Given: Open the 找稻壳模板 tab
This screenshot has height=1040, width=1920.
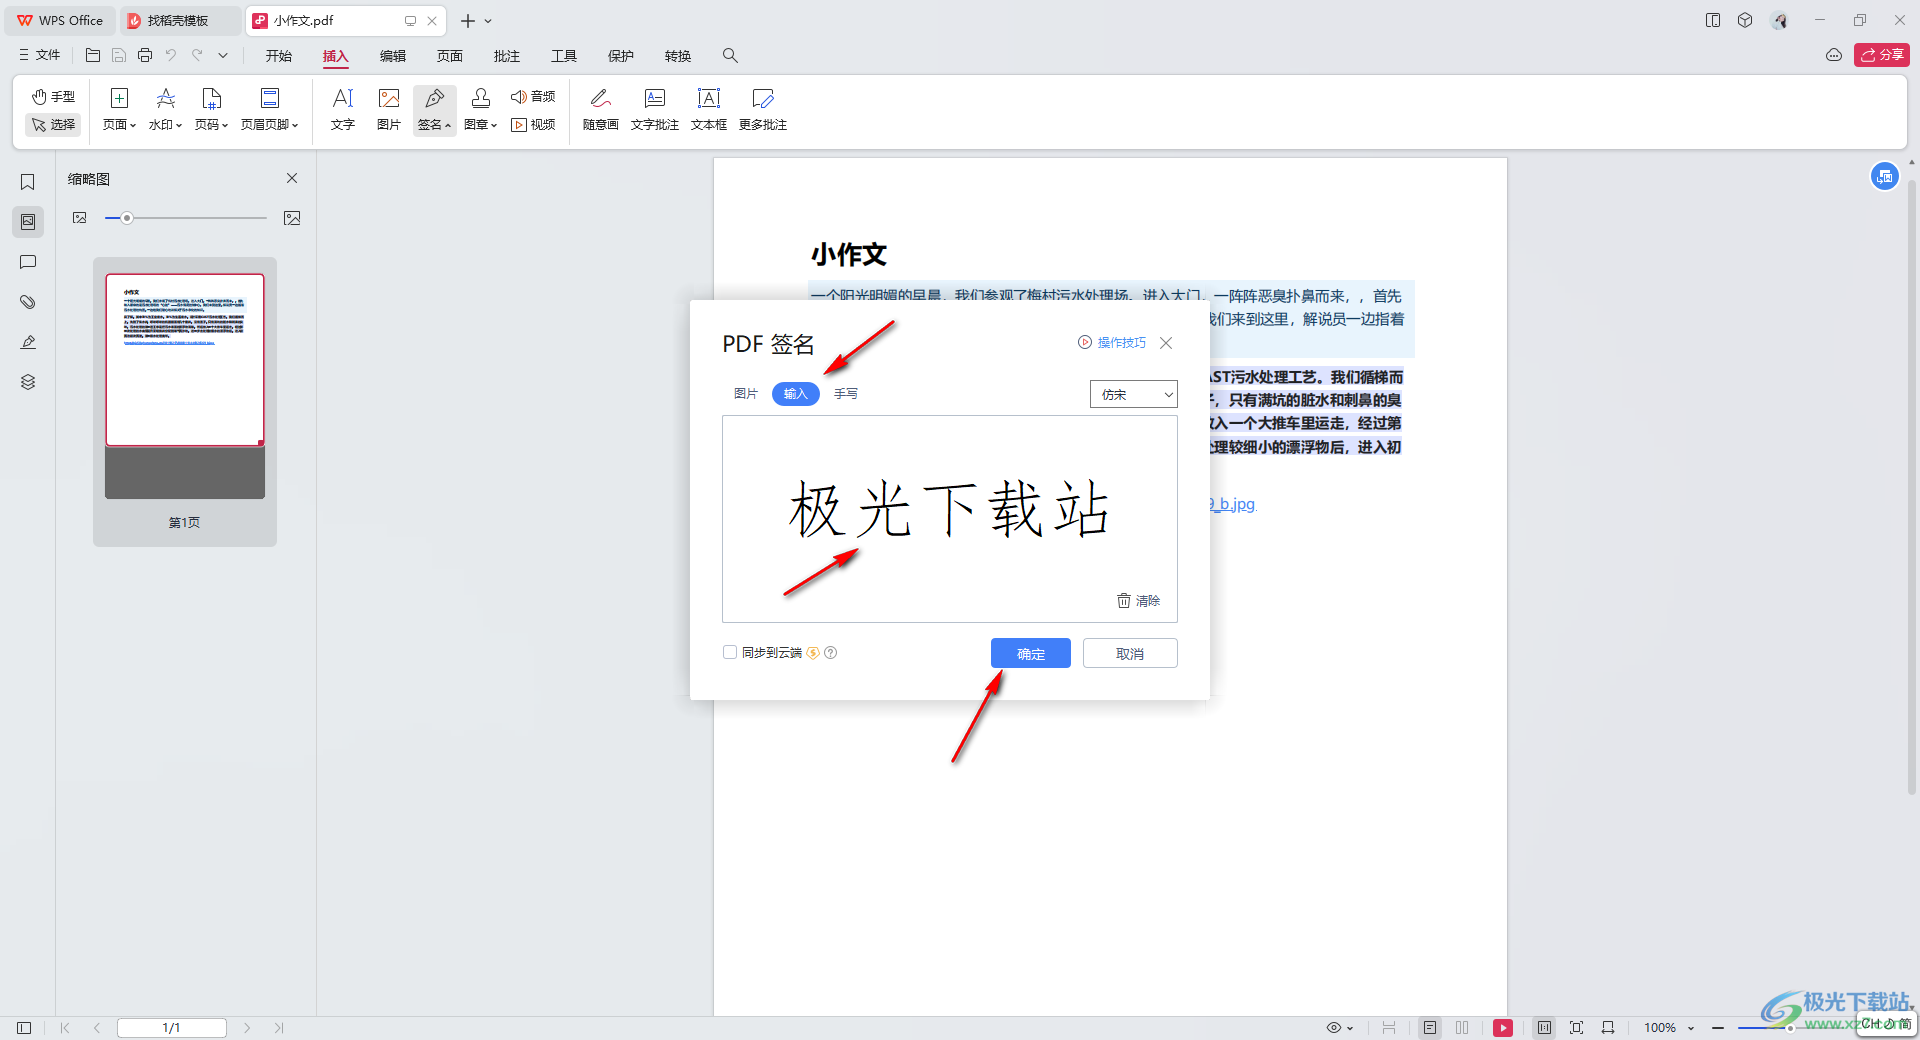Looking at the screenshot, I should click(180, 20).
